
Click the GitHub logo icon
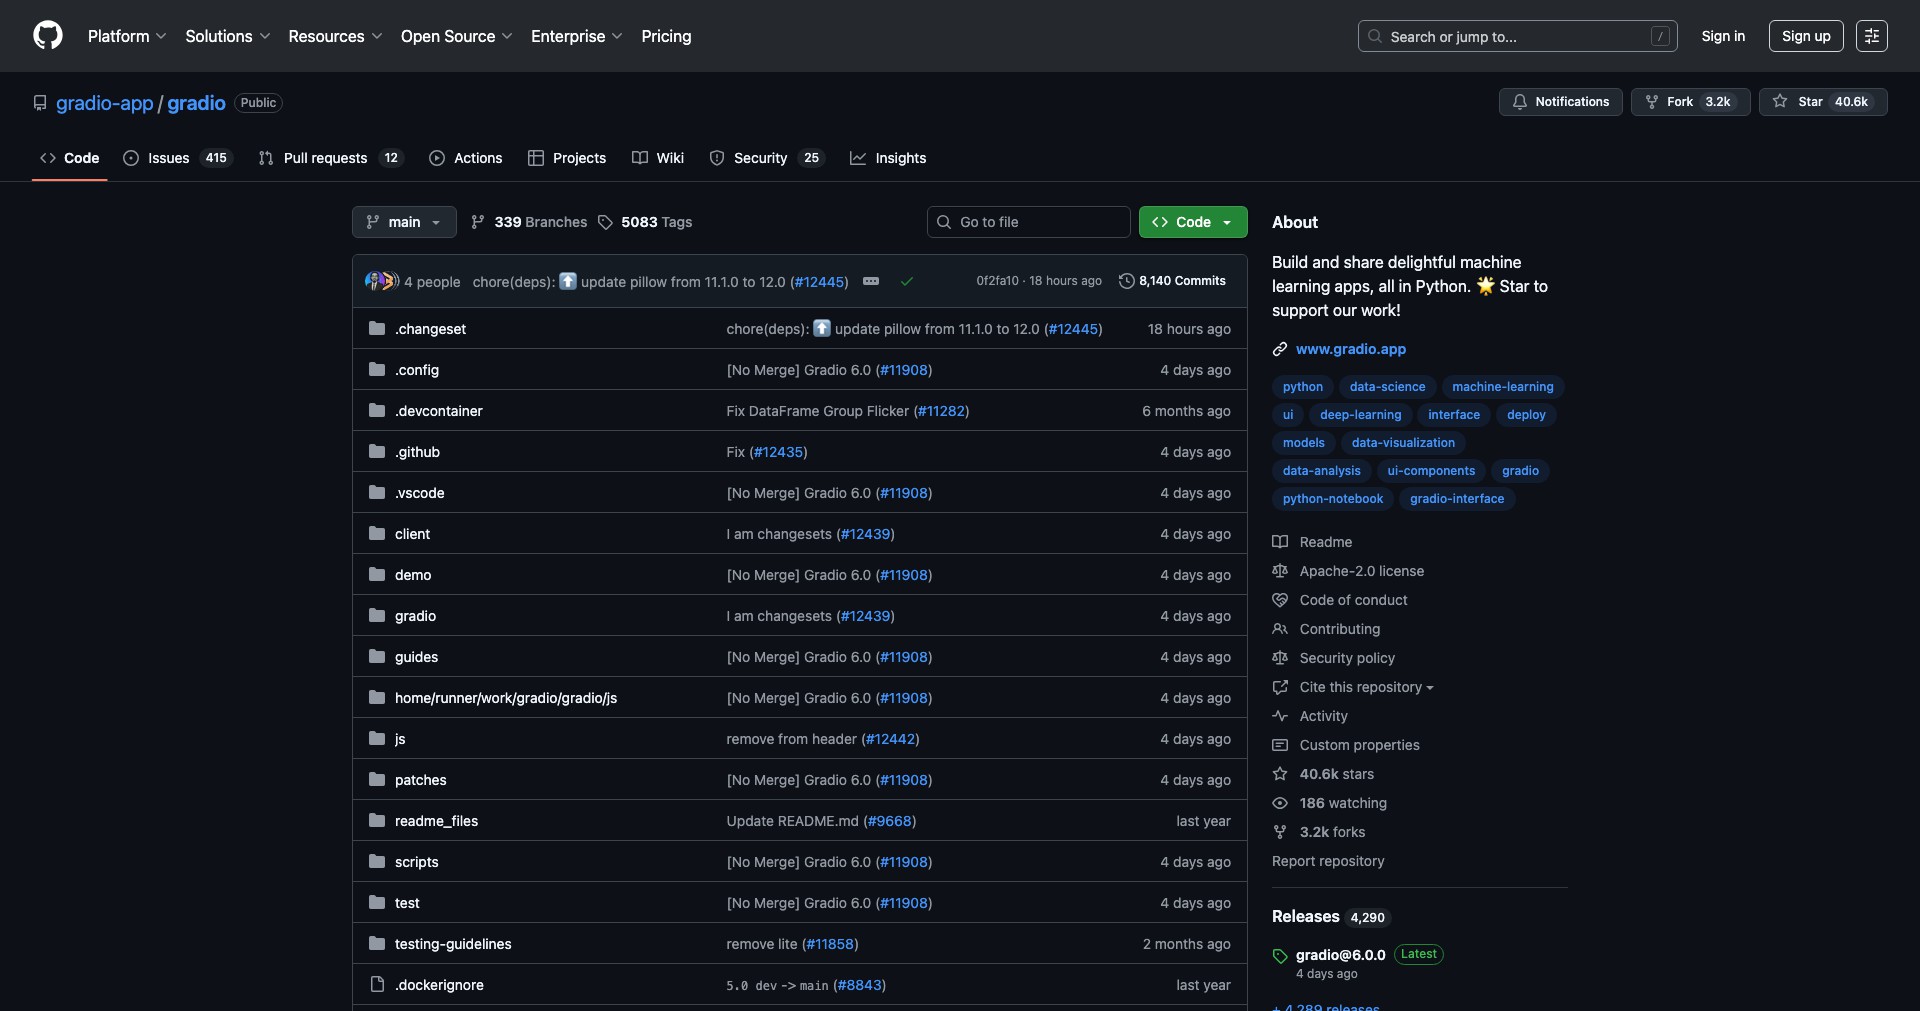pos(48,36)
